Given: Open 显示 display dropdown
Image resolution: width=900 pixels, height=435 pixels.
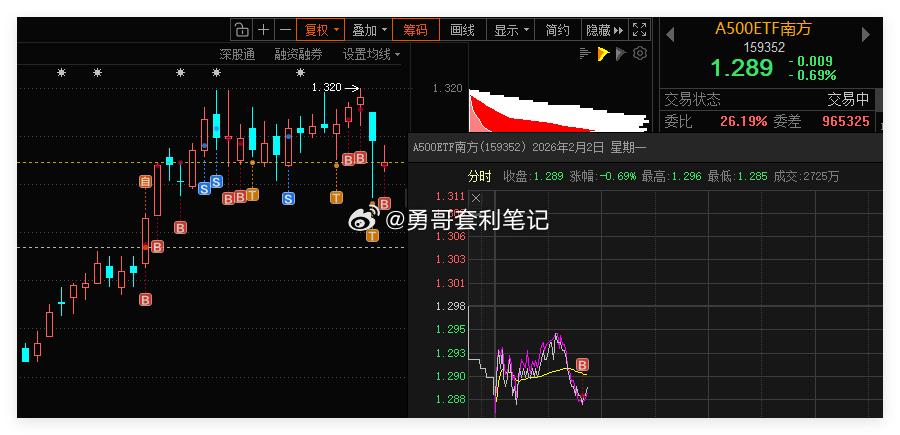Looking at the screenshot, I should [511, 30].
